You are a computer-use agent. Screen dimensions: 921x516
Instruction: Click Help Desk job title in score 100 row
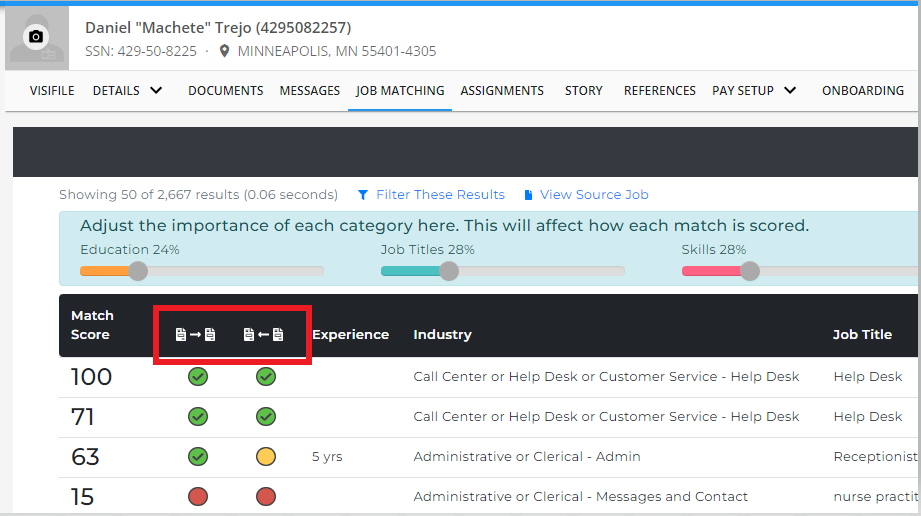868,377
